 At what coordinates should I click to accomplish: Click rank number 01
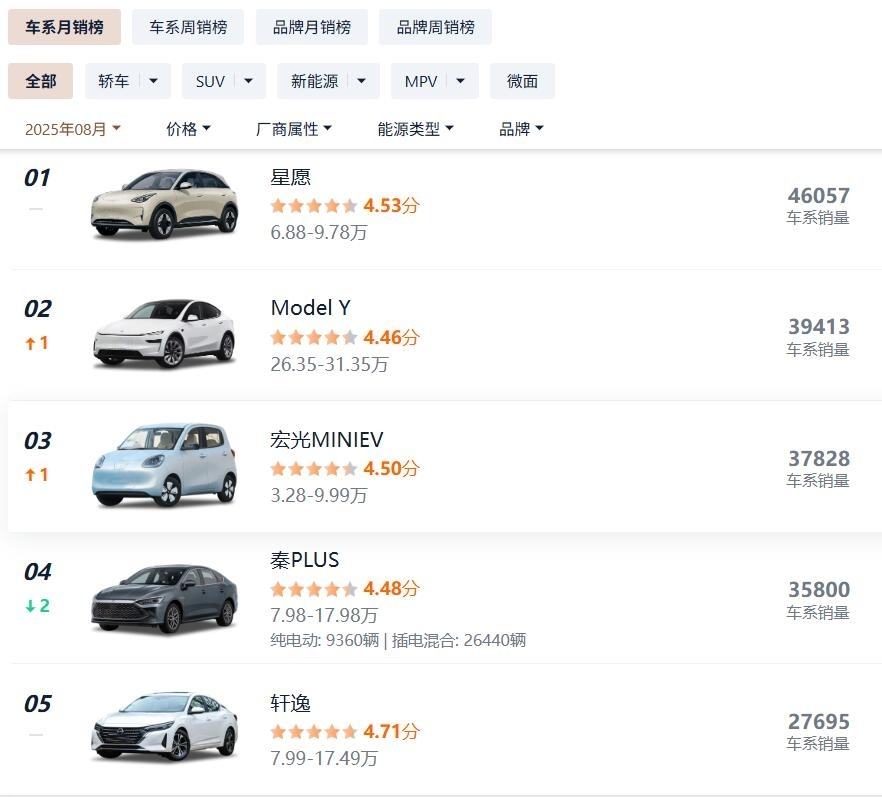click(x=37, y=178)
